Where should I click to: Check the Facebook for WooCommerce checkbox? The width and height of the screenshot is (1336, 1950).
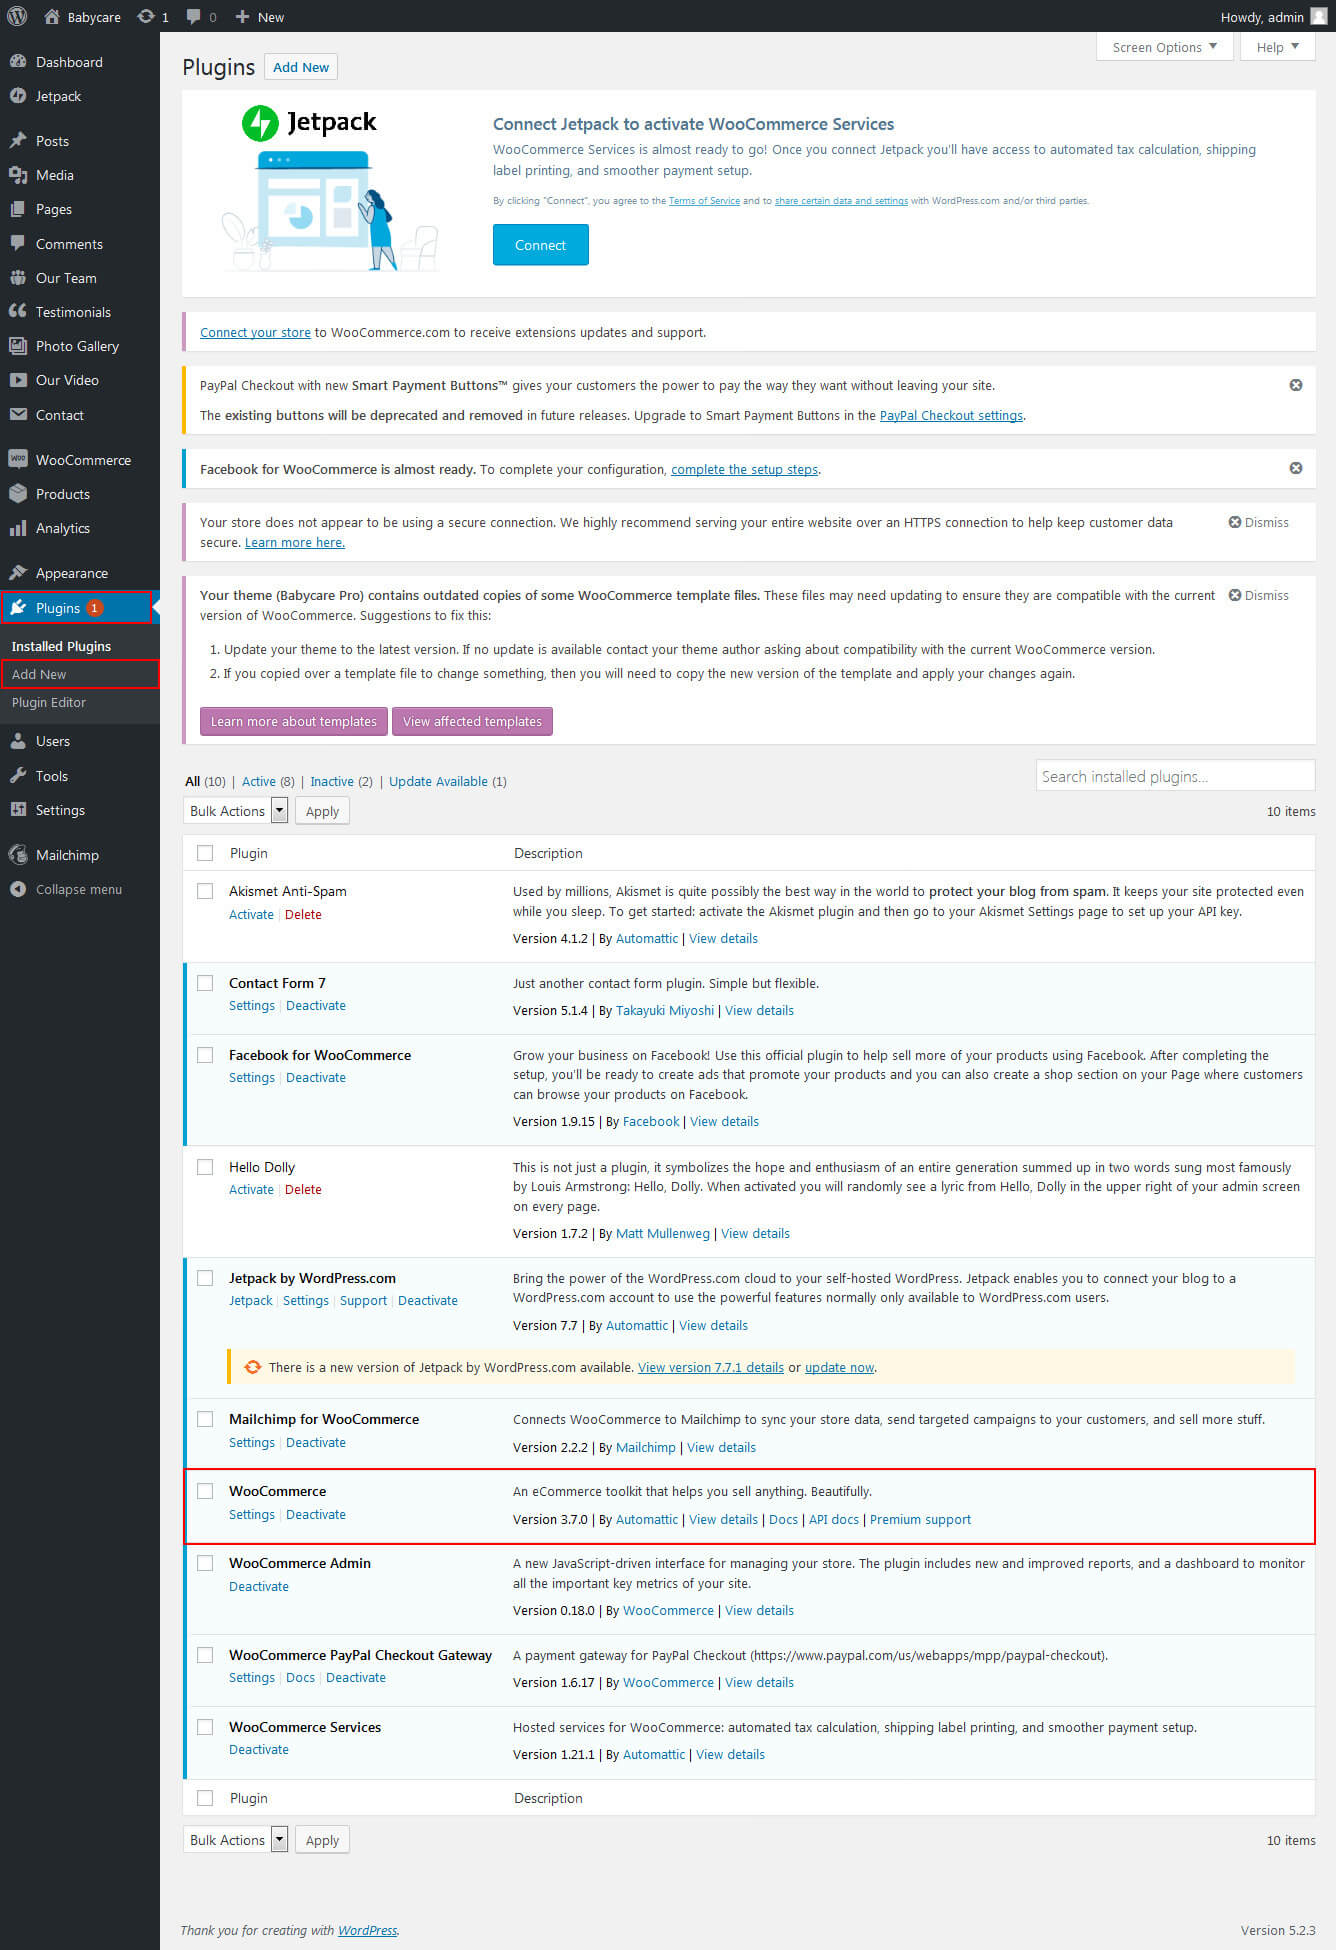click(x=205, y=1055)
